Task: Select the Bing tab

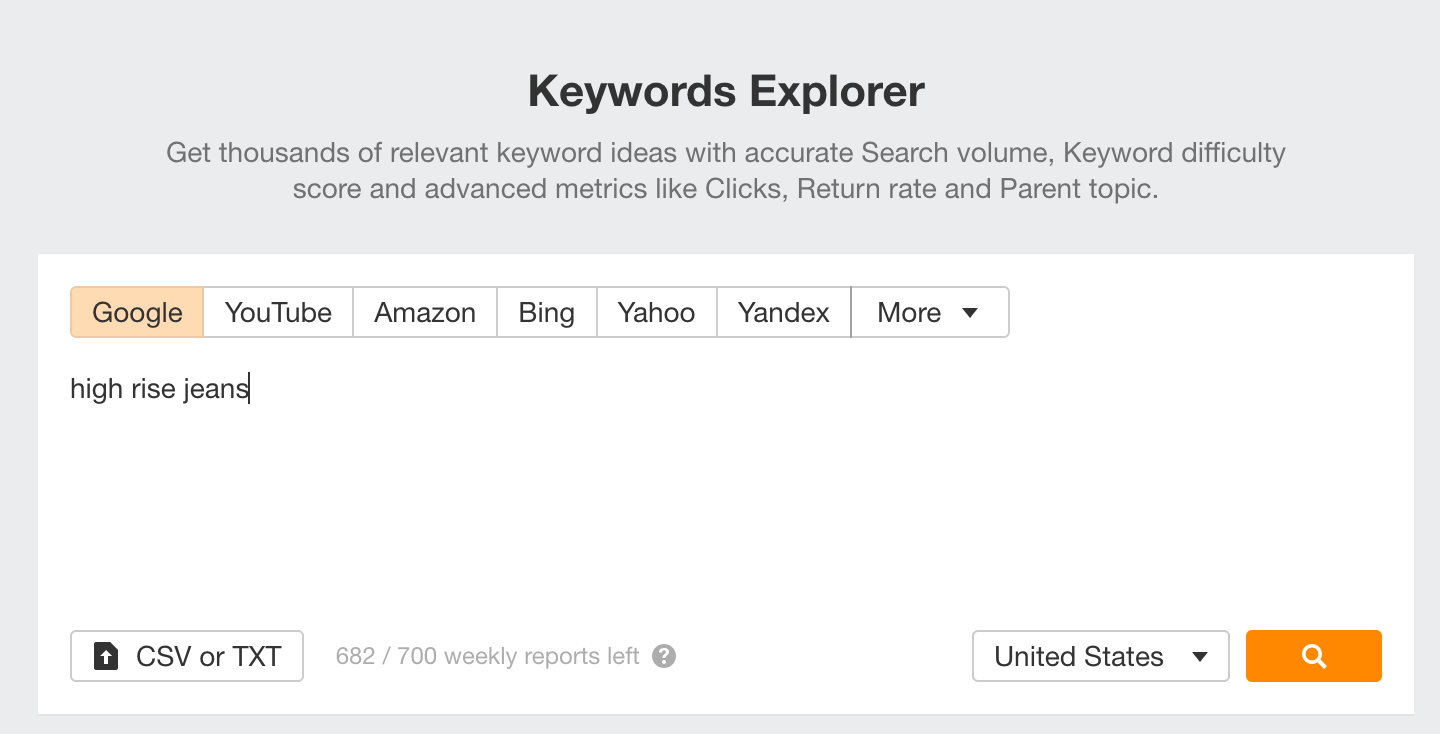Action: coord(546,313)
